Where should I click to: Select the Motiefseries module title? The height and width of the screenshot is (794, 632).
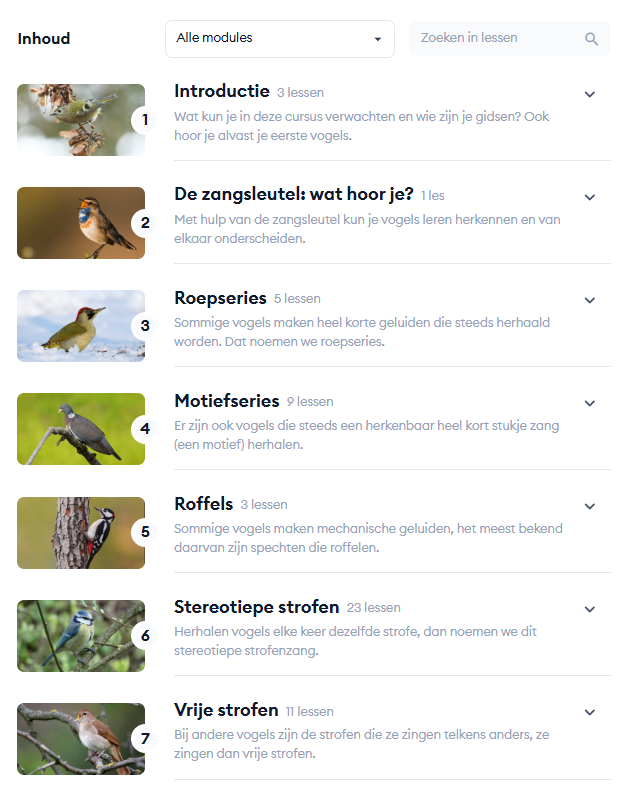click(x=226, y=401)
